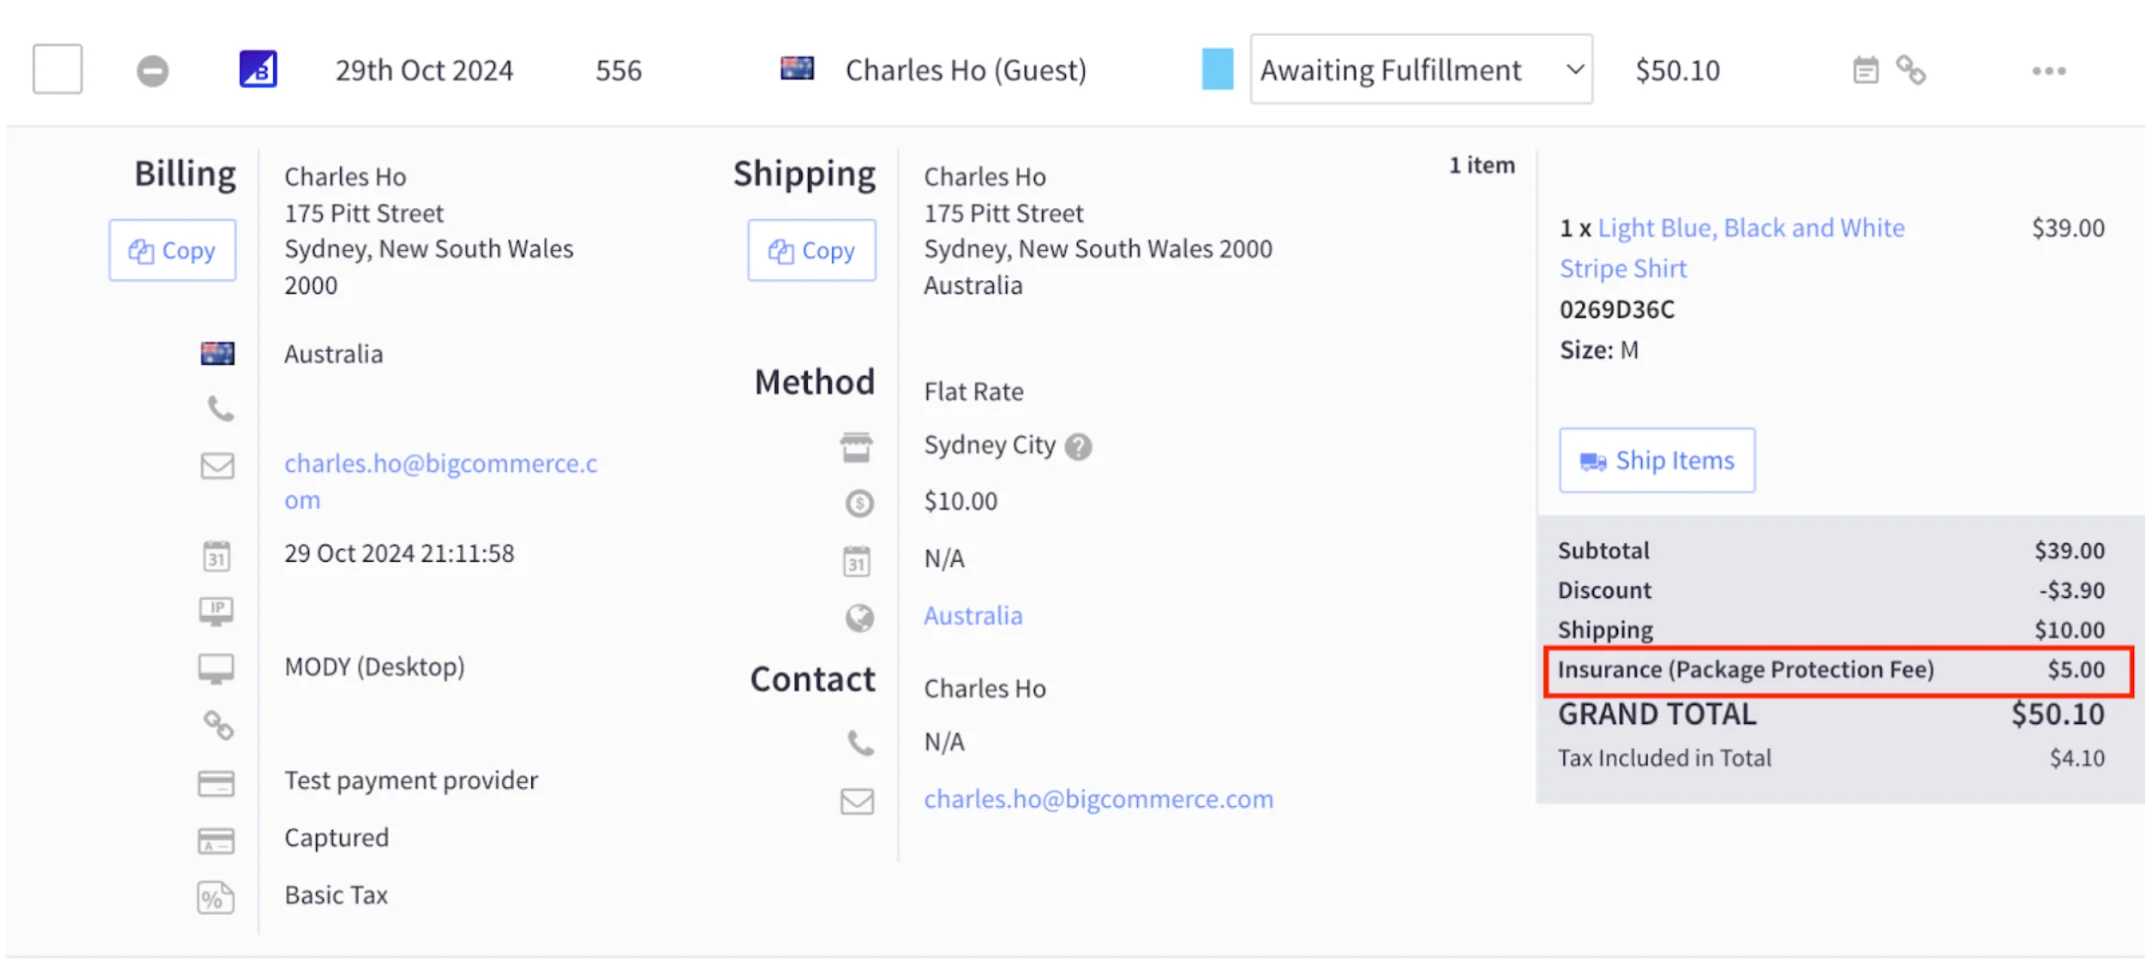Click the BigCommerce storefront channel icon
This screenshot has width=2146, height=960.
[x=258, y=70]
